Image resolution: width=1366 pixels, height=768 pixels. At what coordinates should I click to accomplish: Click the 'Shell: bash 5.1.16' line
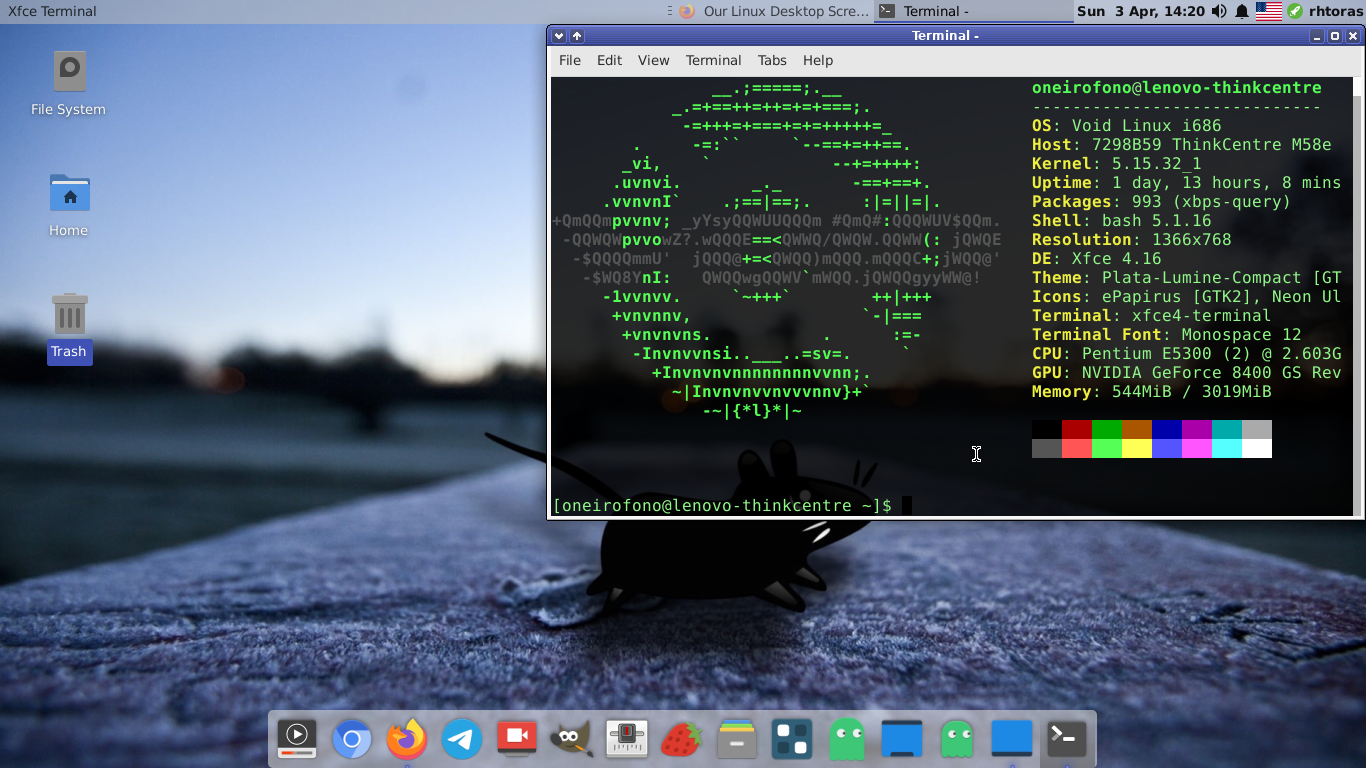tap(1122, 221)
